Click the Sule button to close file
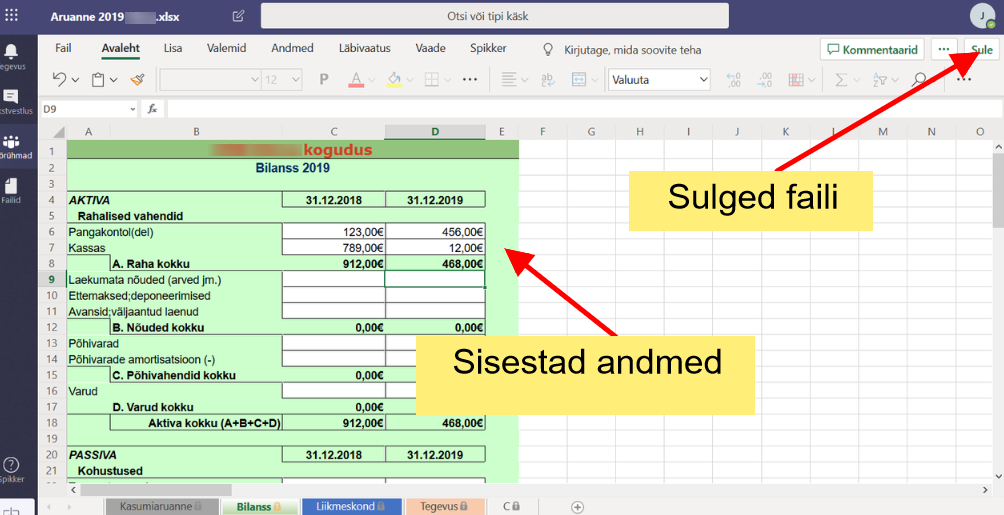This screenshot has width=1004, height=515. (x=981, y=49)
